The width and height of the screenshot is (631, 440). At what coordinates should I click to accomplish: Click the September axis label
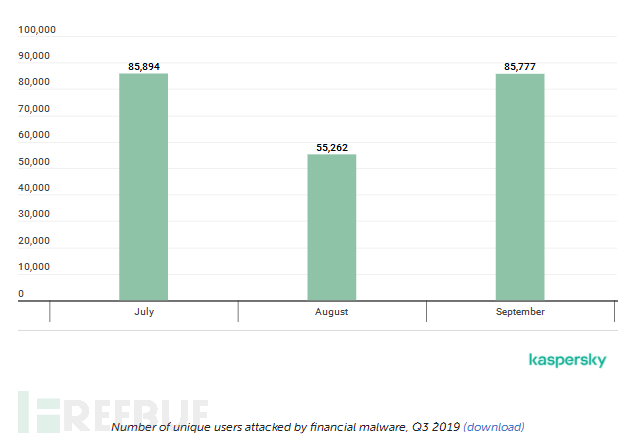520,312
